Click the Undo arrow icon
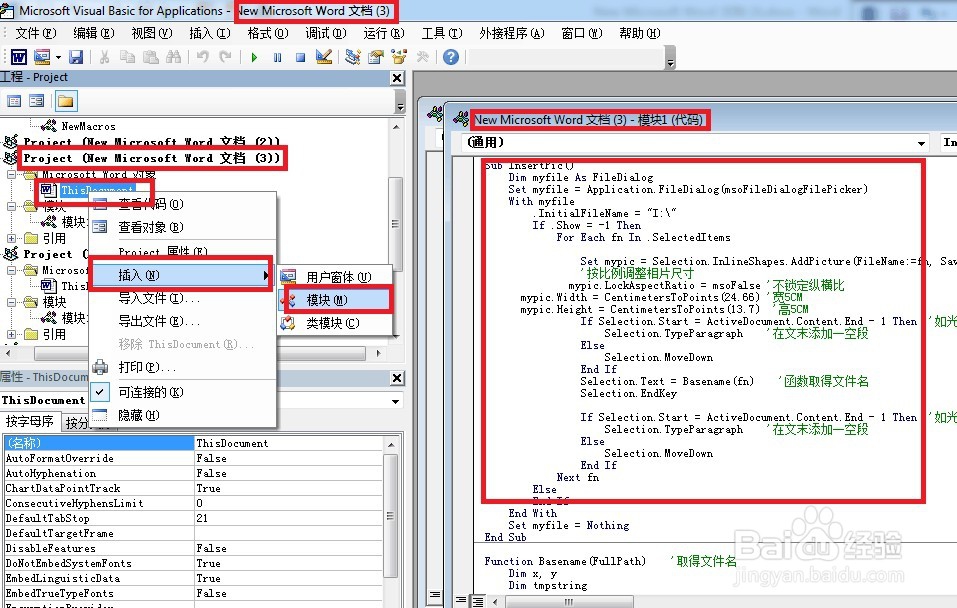Image resolution: width=957 pixels, height=608 pixels. pos(203,57)
